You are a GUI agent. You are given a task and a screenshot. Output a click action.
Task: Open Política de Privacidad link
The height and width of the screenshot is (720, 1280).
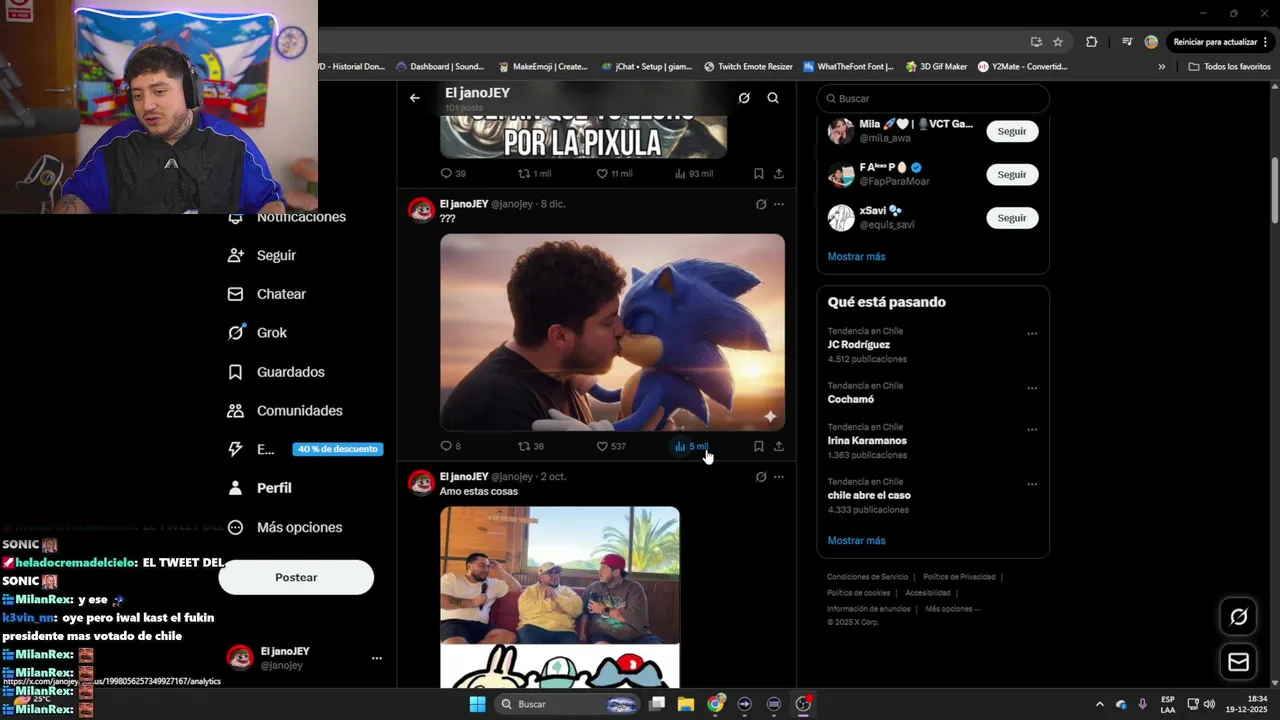tap(959, 577)
